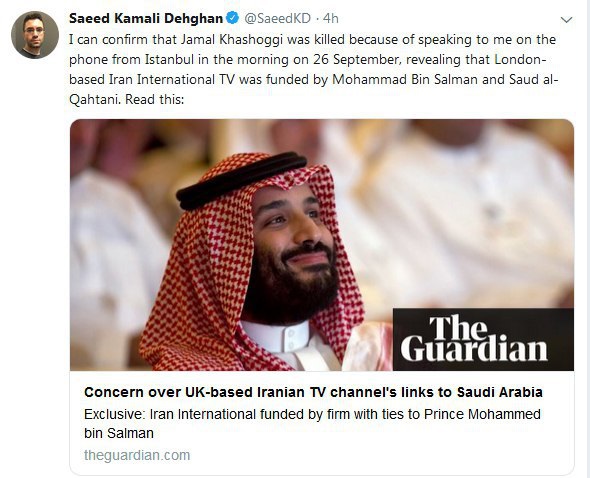Click headline 'Concern over UK-based Iranian TV channel's links'
The image size is (590, 478).
point(313,392)
